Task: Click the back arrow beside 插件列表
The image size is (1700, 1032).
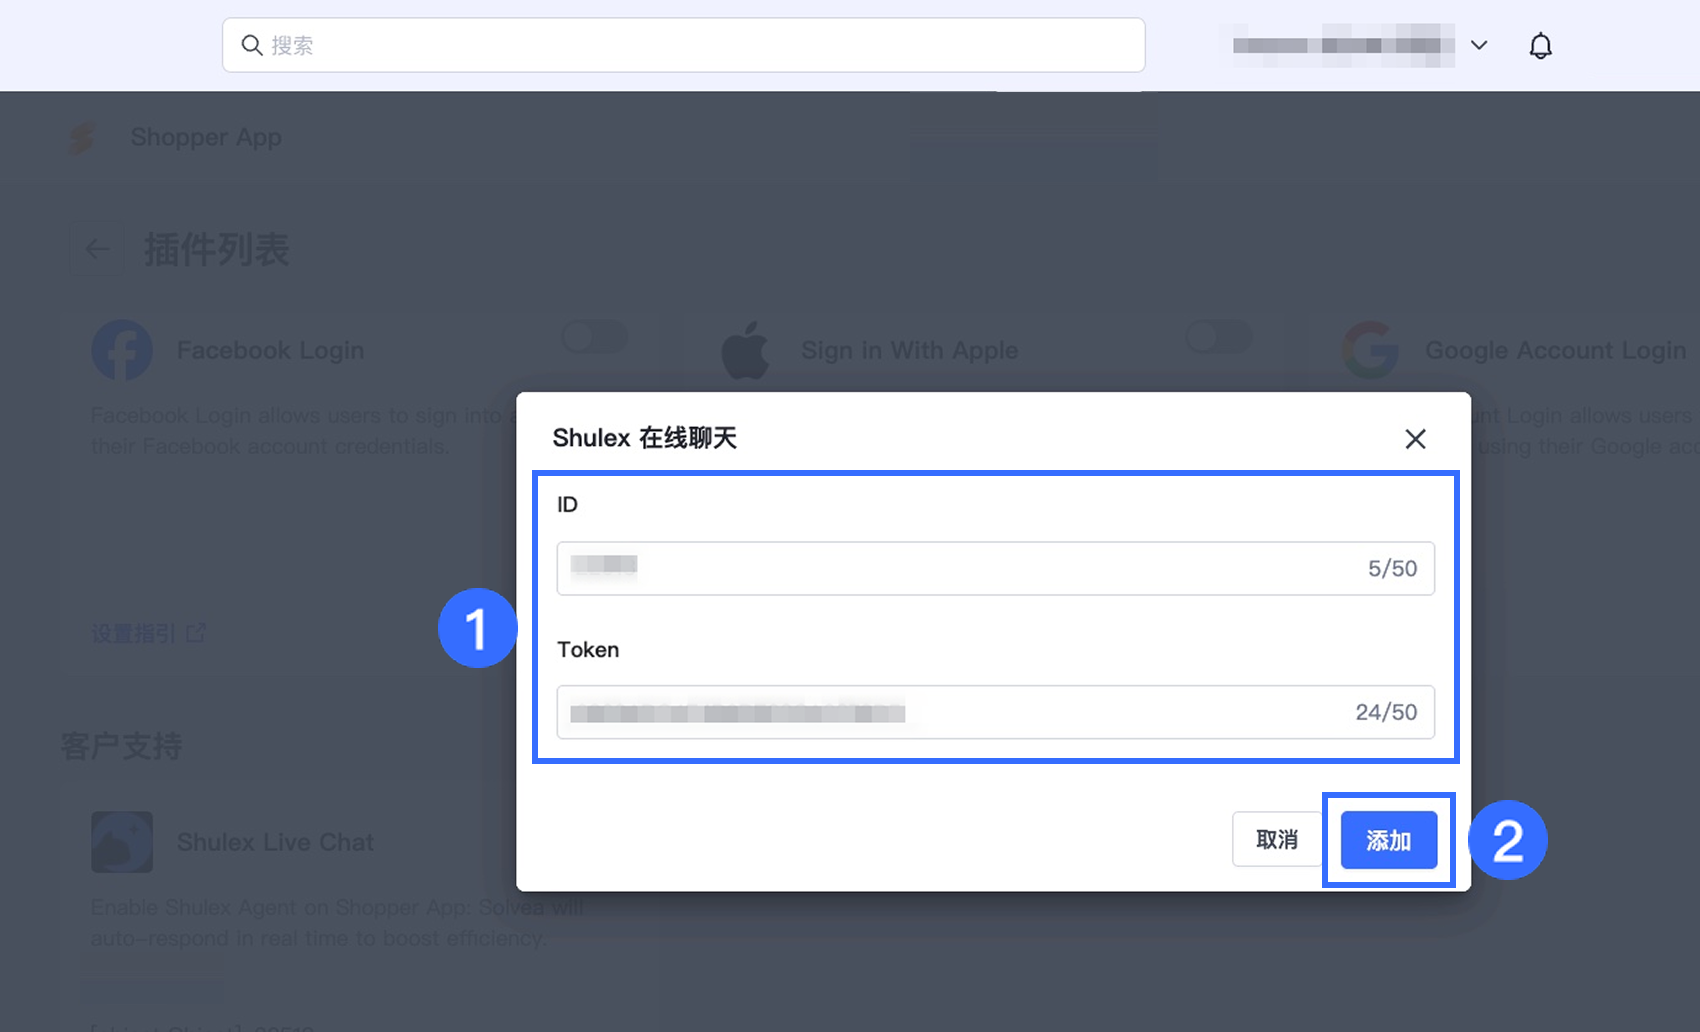Action: pyautogui.click(x=97, y=249)
